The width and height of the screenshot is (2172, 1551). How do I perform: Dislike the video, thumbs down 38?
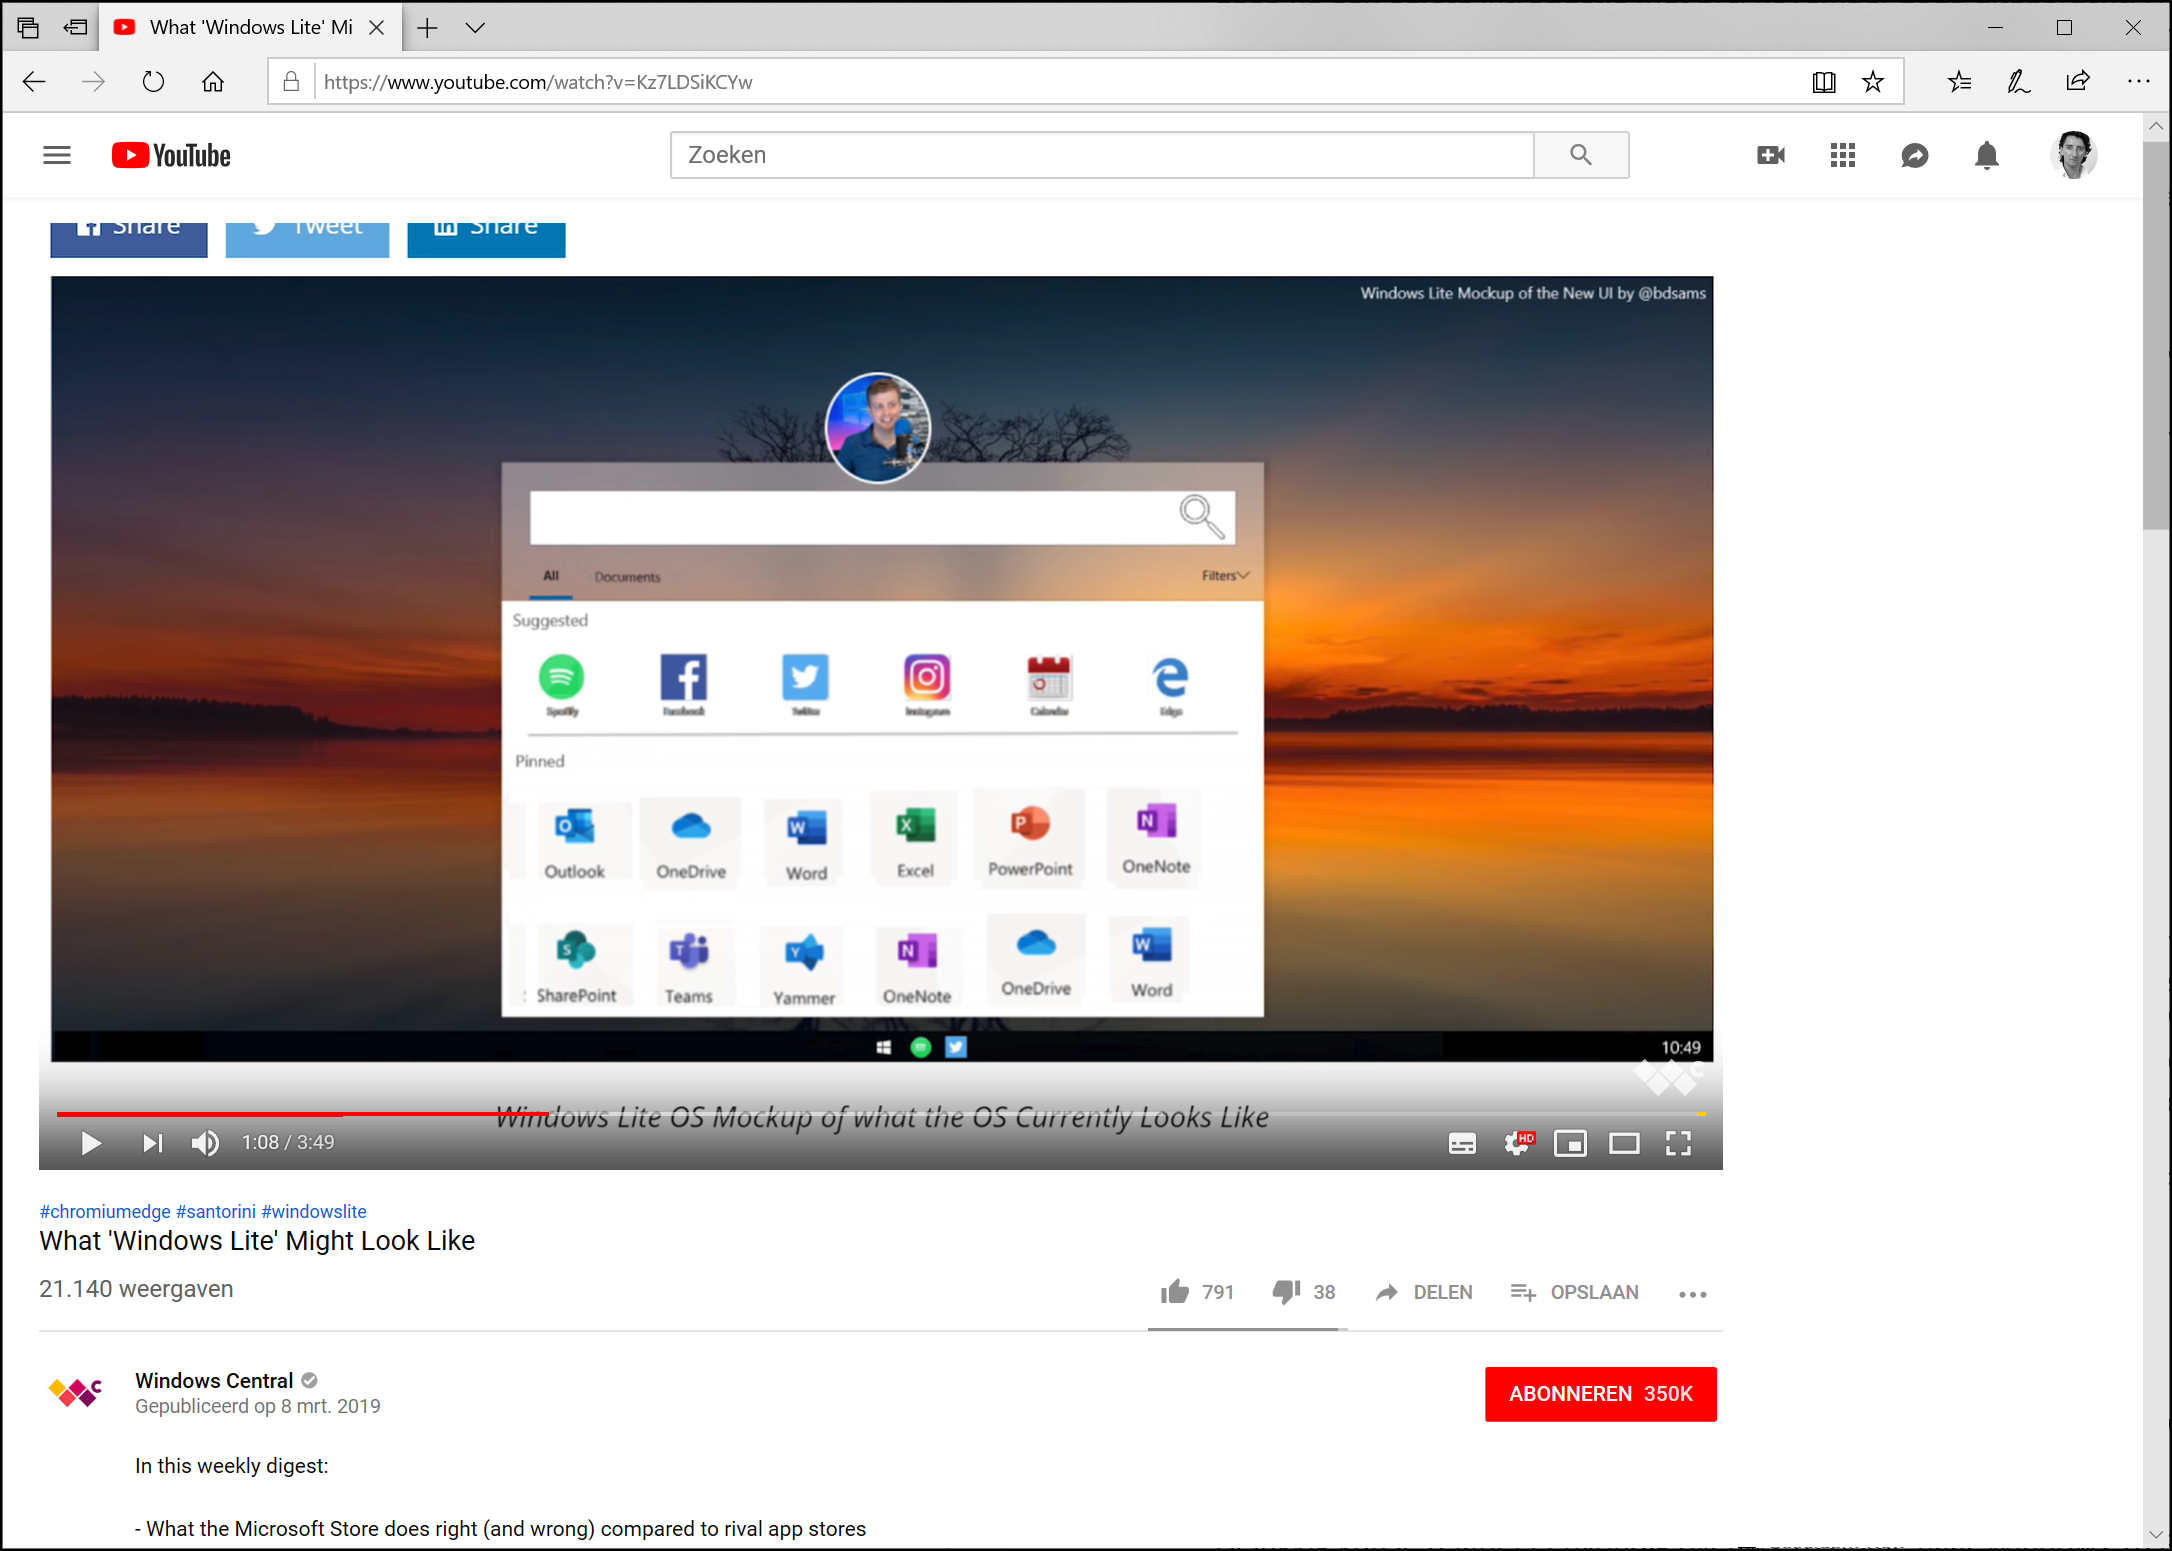click(1304, 1292)
